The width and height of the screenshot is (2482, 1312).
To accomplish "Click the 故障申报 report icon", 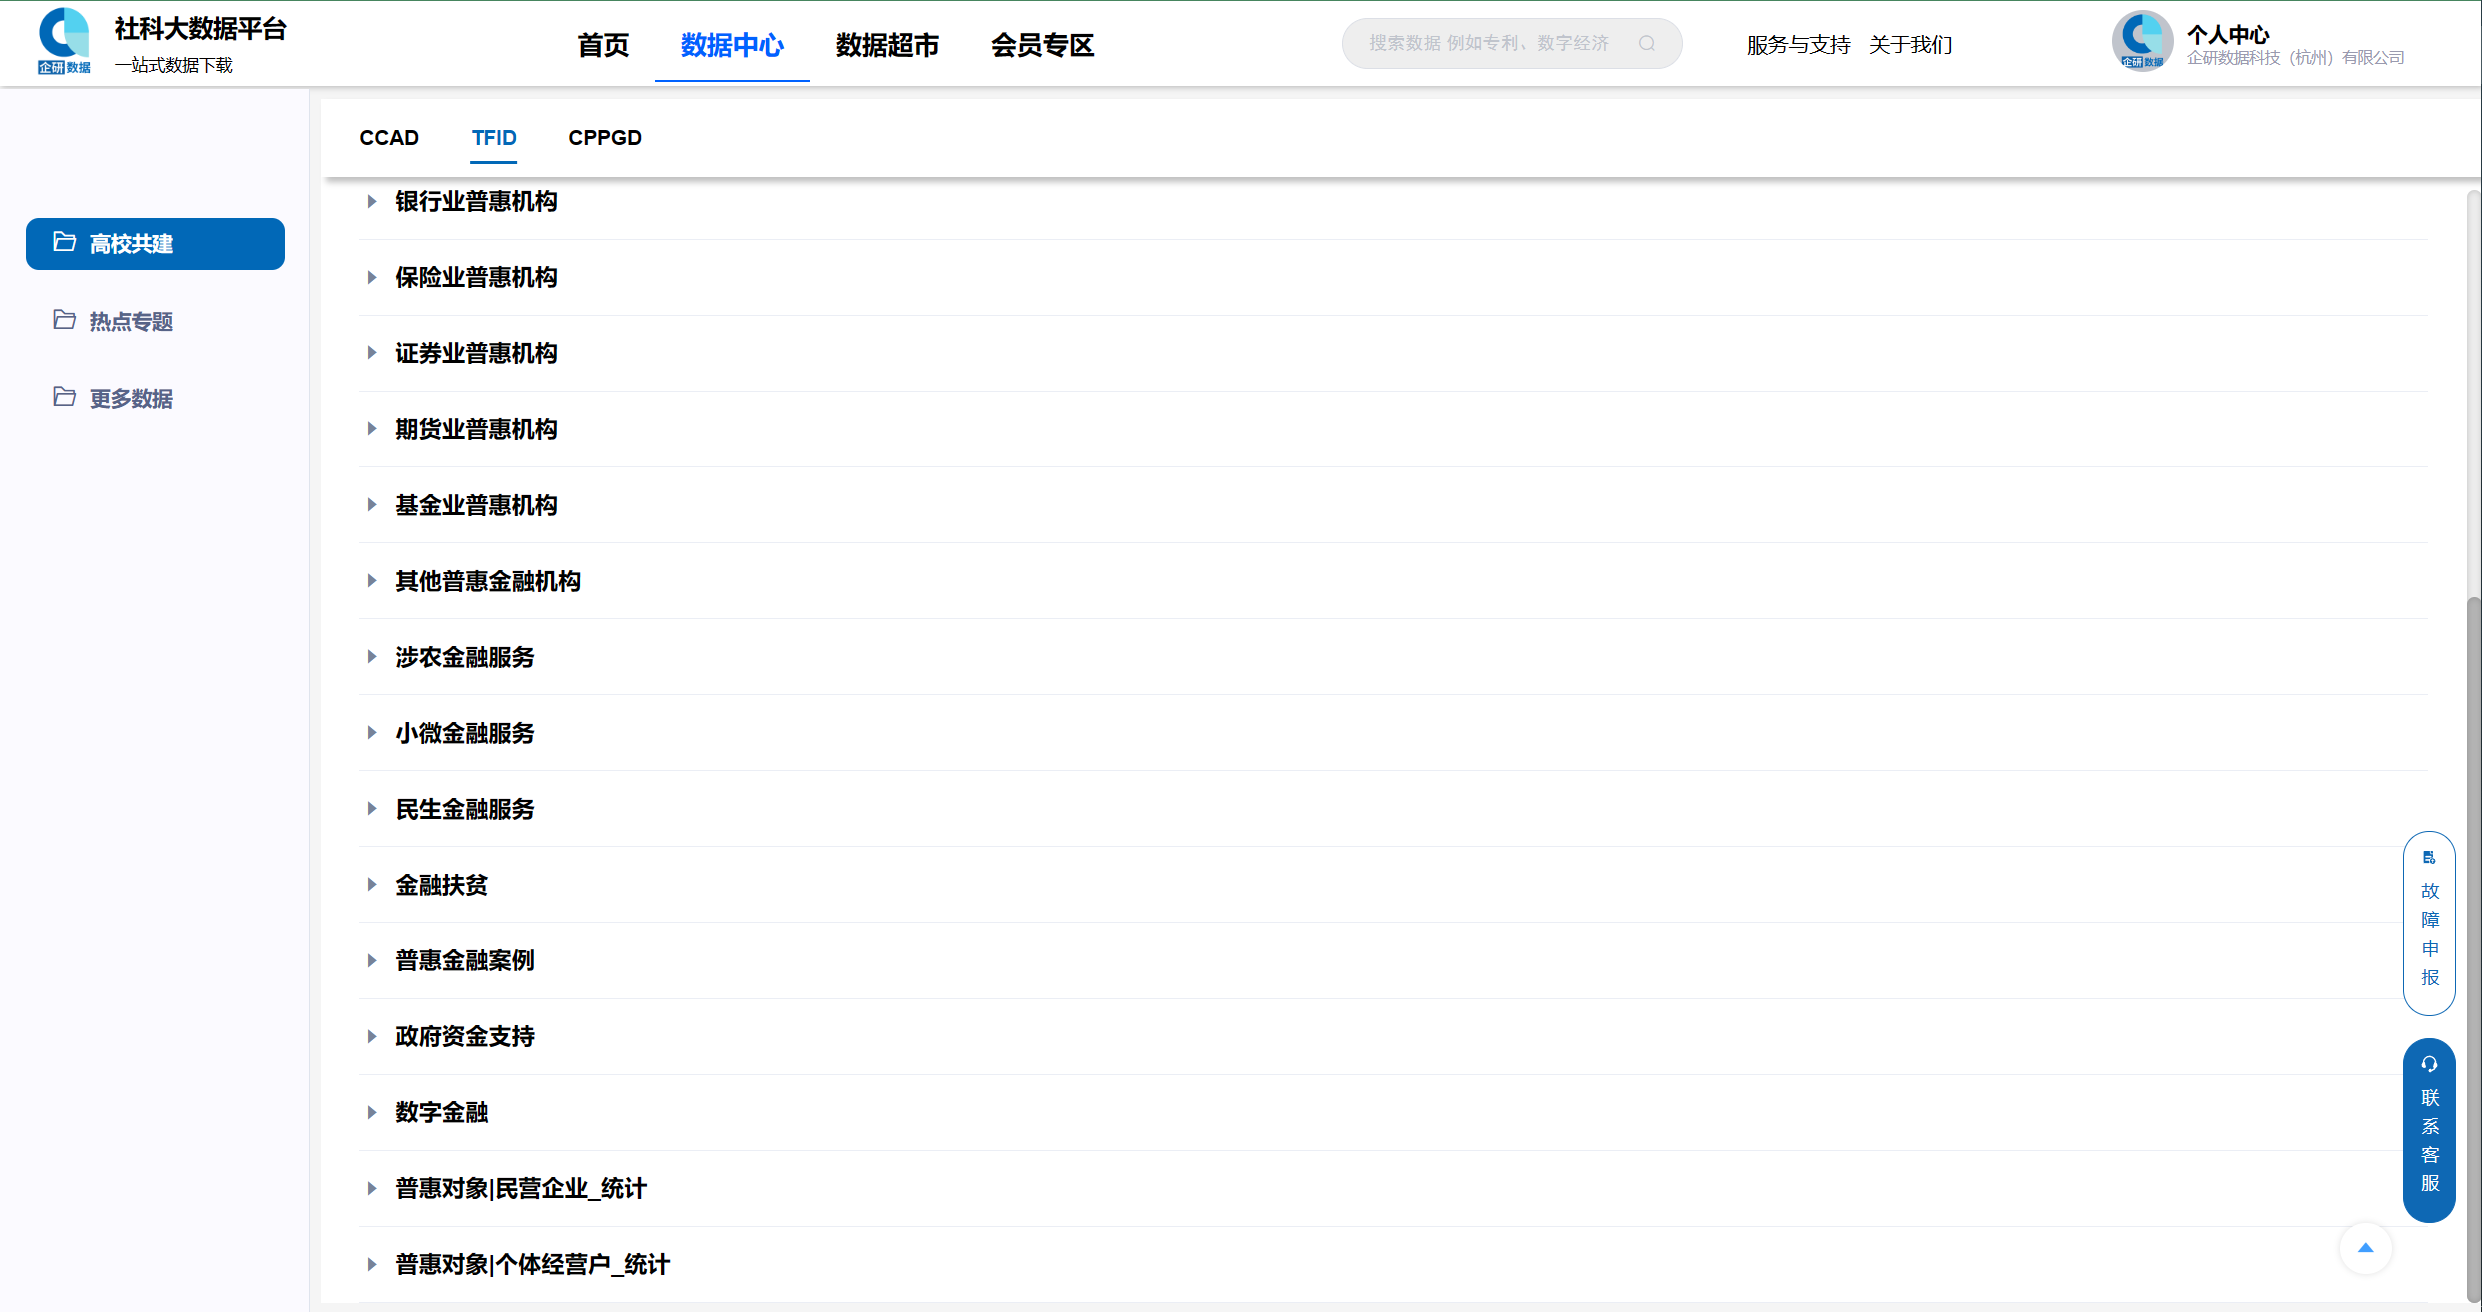I will point(2429,858).
